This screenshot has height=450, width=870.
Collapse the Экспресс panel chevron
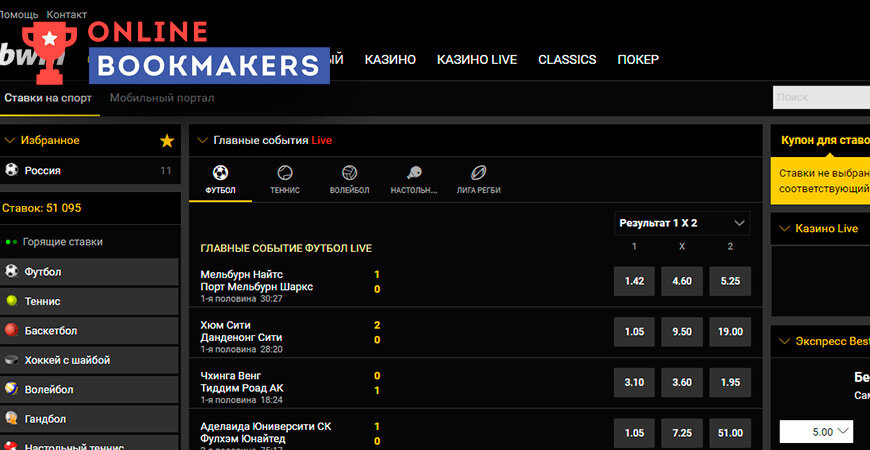784,341
